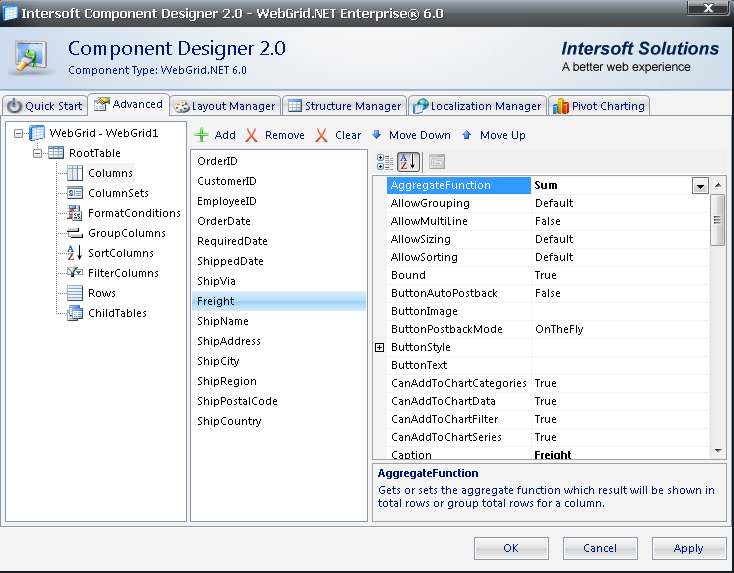Select the OrderID column in list
Image resolution: width=734 pixels, height=573 pixels.
(x=279, y=161)
